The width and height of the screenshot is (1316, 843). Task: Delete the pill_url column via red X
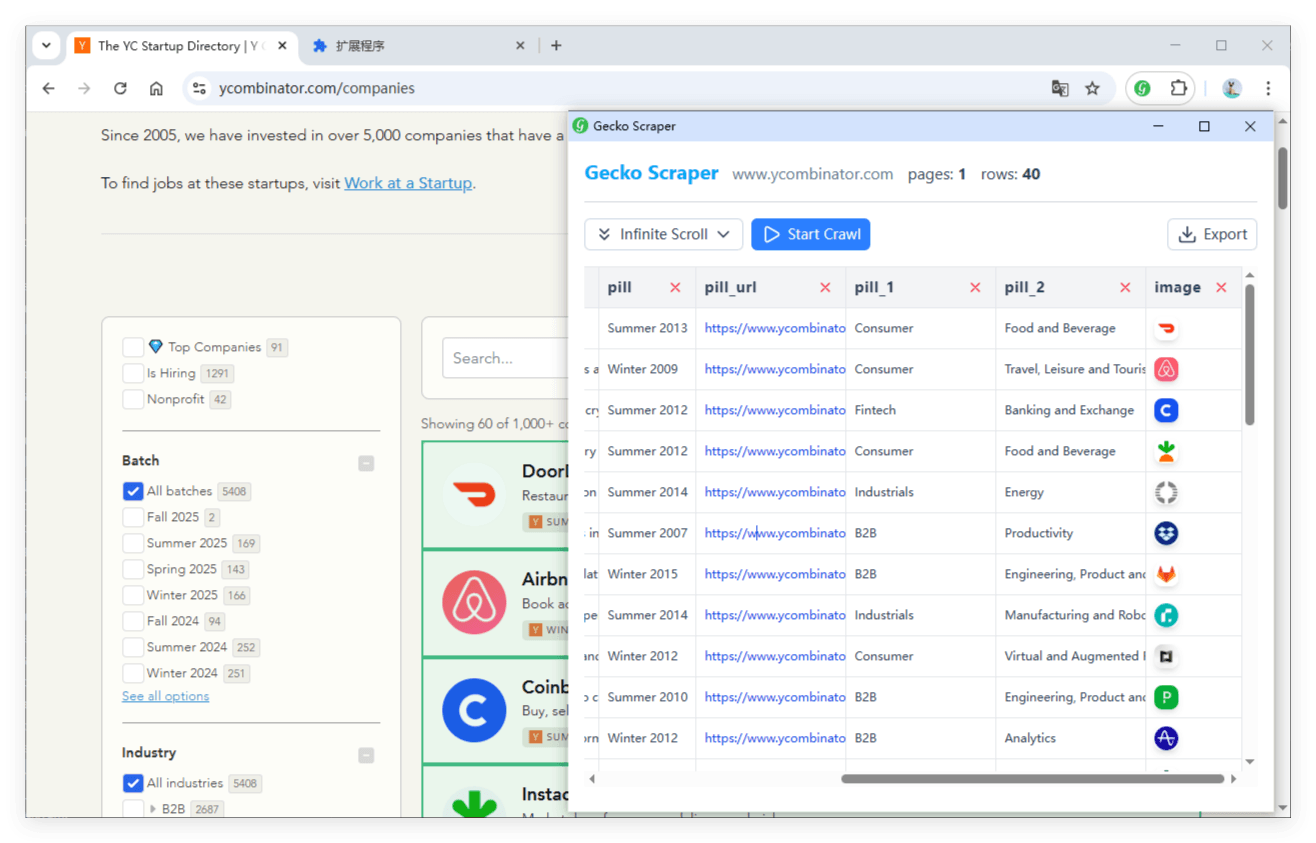click(x=825, y=288)
